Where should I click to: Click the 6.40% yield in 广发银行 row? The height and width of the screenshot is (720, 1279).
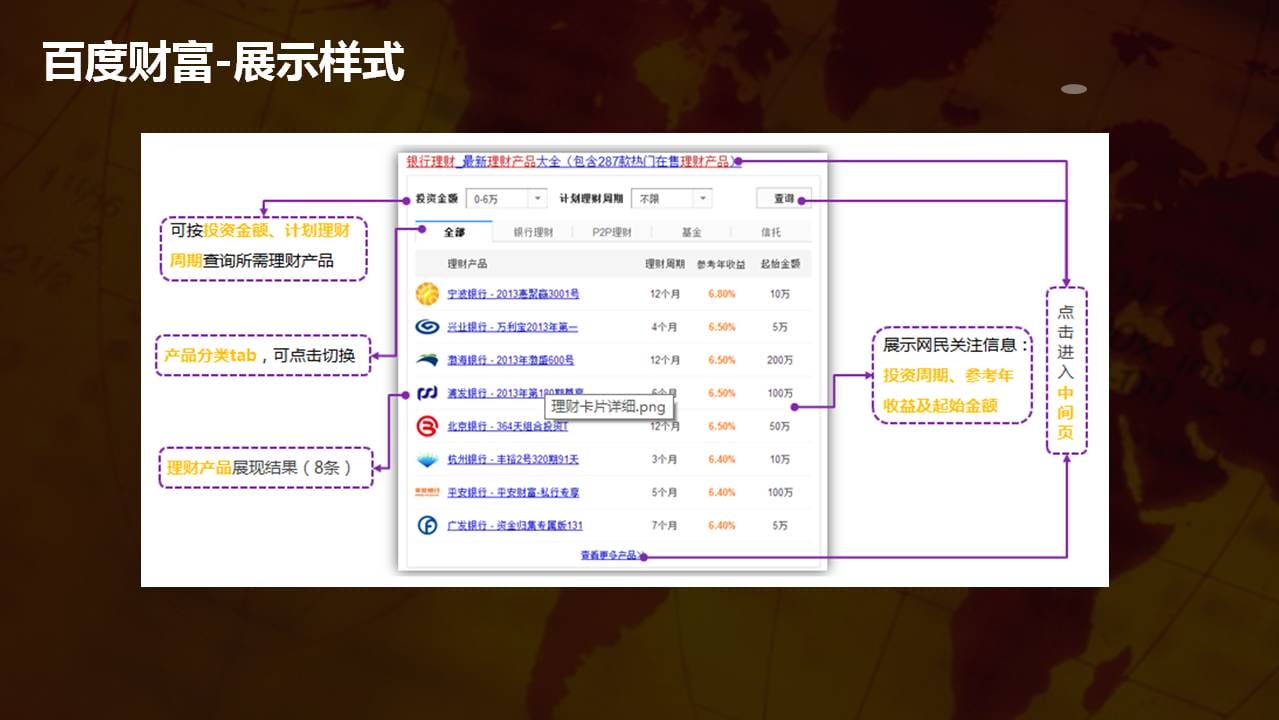click(x=722, y=525)
